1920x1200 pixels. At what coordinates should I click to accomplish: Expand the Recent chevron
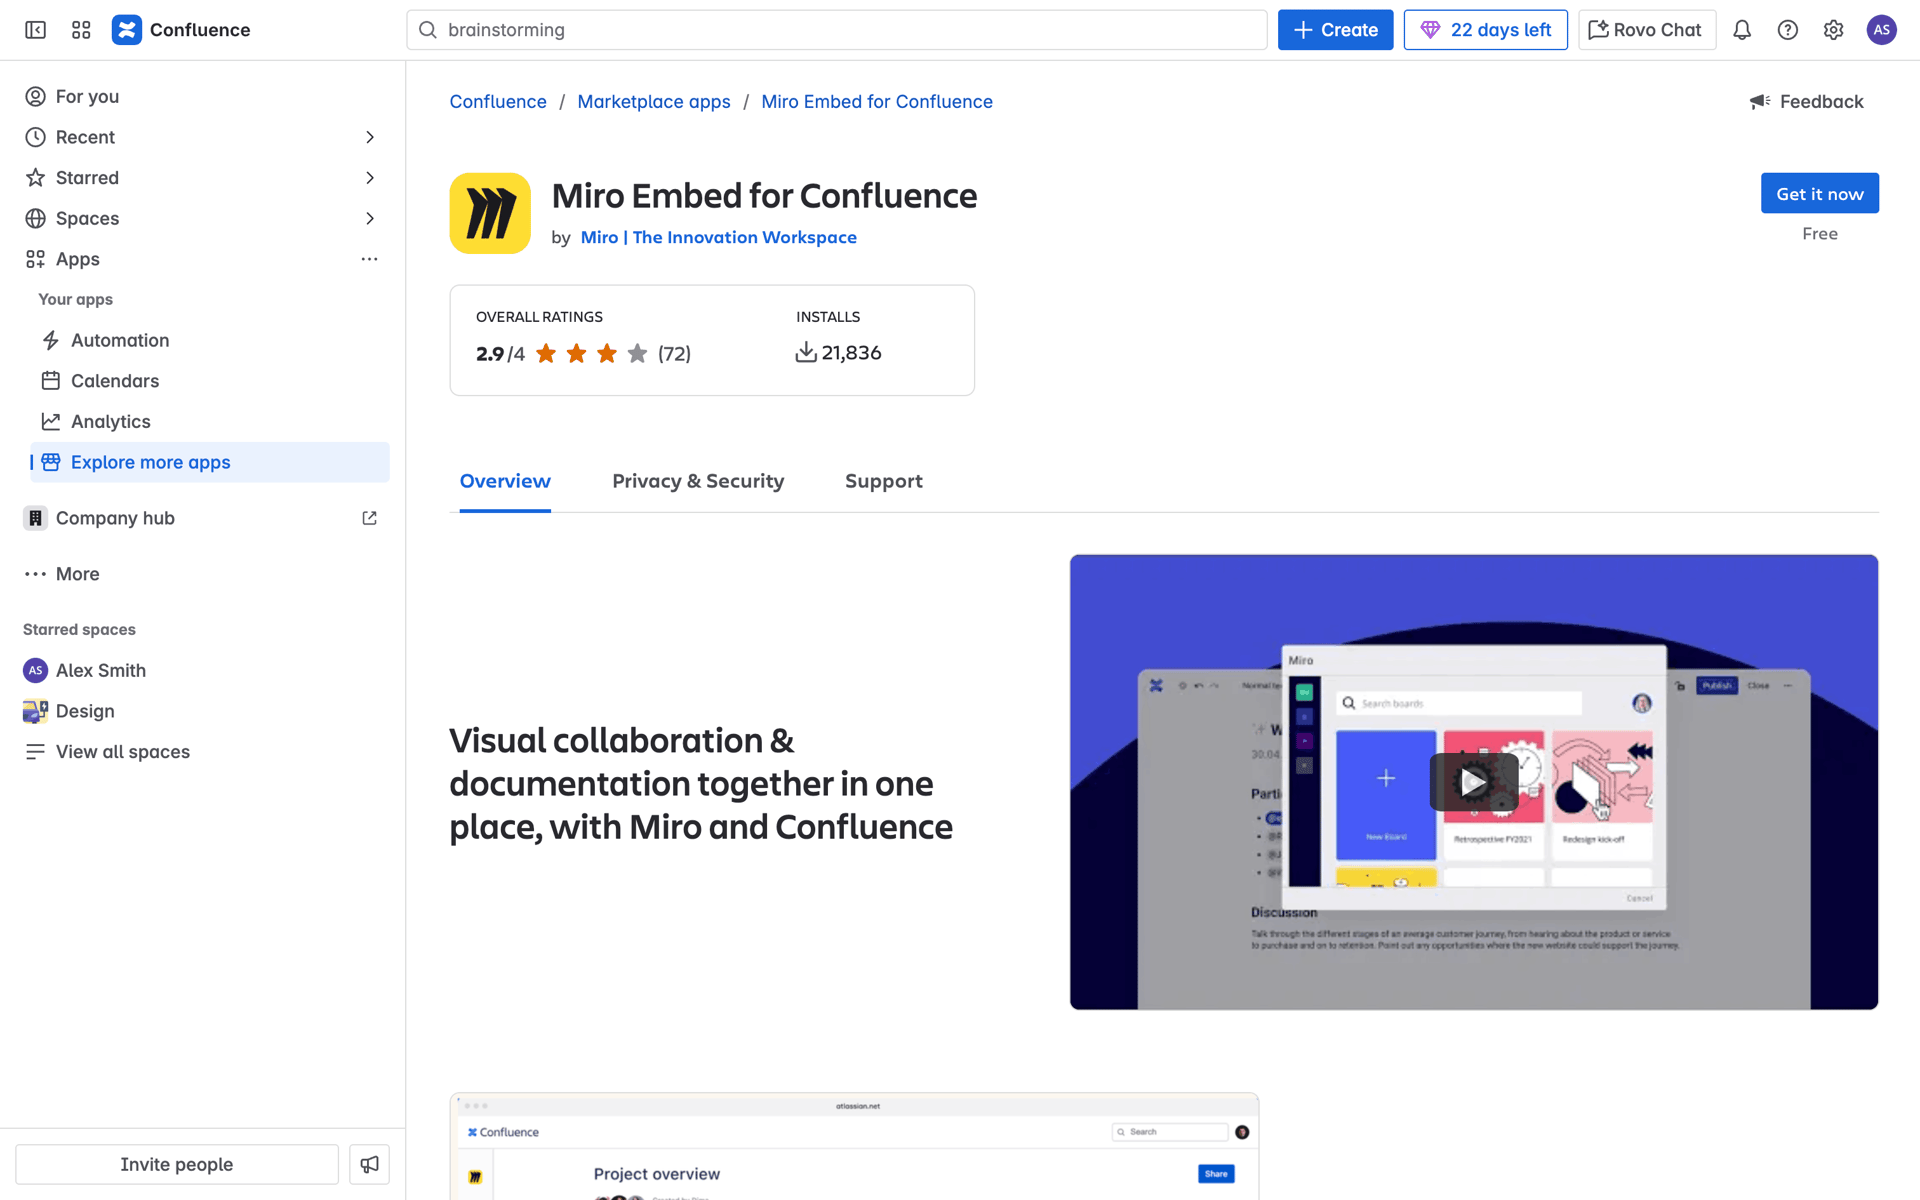tap(370, 137)
